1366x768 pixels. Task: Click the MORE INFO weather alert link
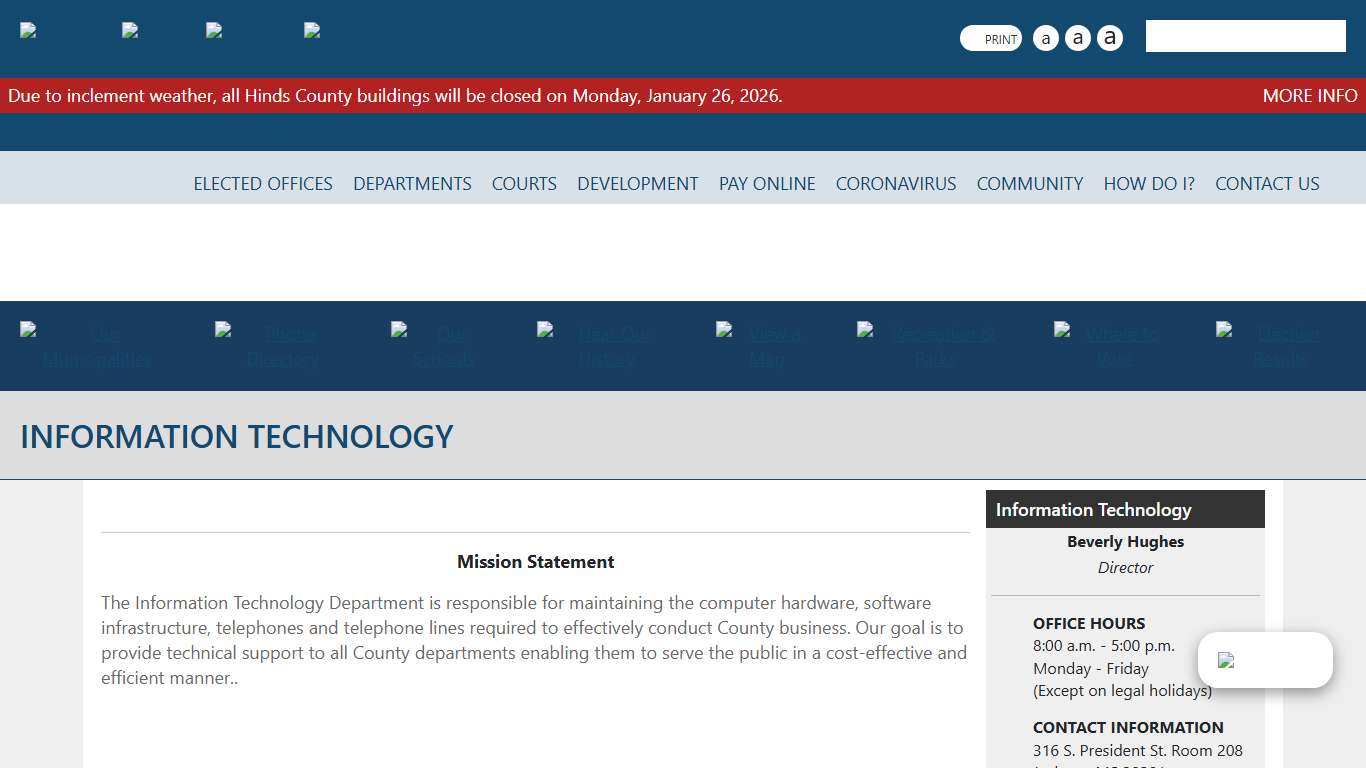coord(1310,95)
